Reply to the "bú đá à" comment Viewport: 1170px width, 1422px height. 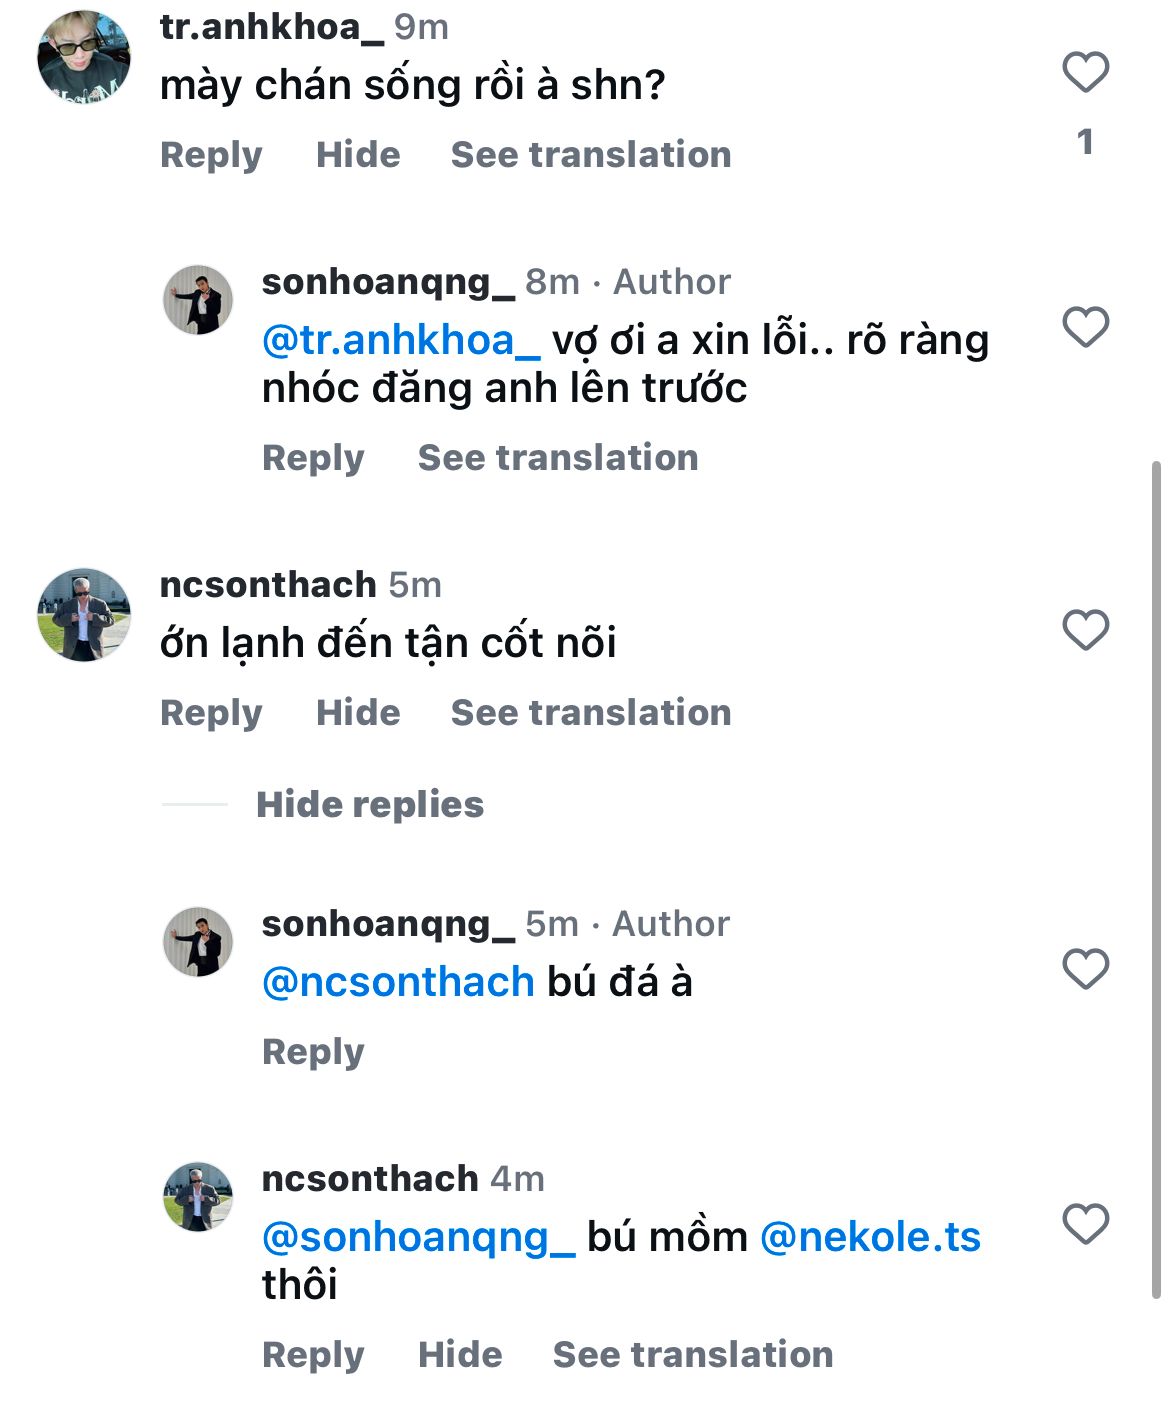click(312, 1052)
